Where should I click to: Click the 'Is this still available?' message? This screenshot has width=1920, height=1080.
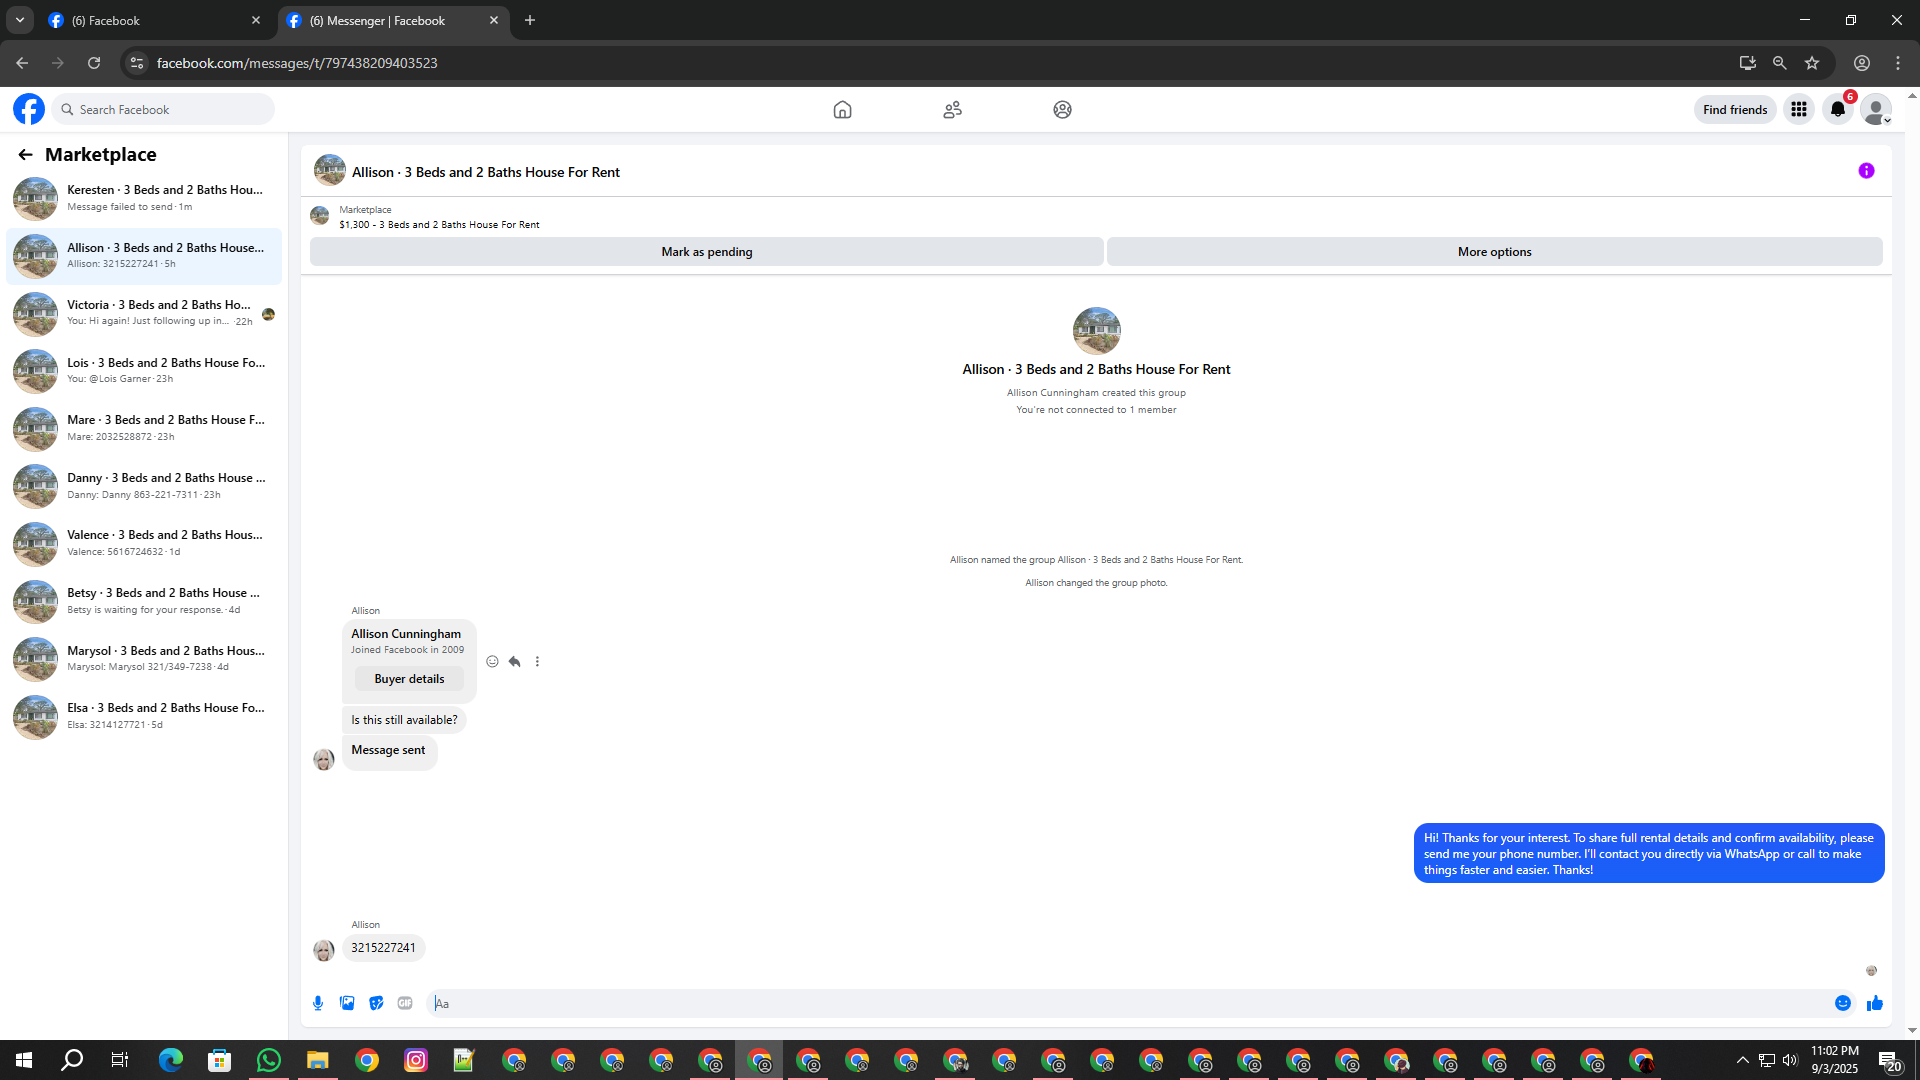[x=404, y=720]
